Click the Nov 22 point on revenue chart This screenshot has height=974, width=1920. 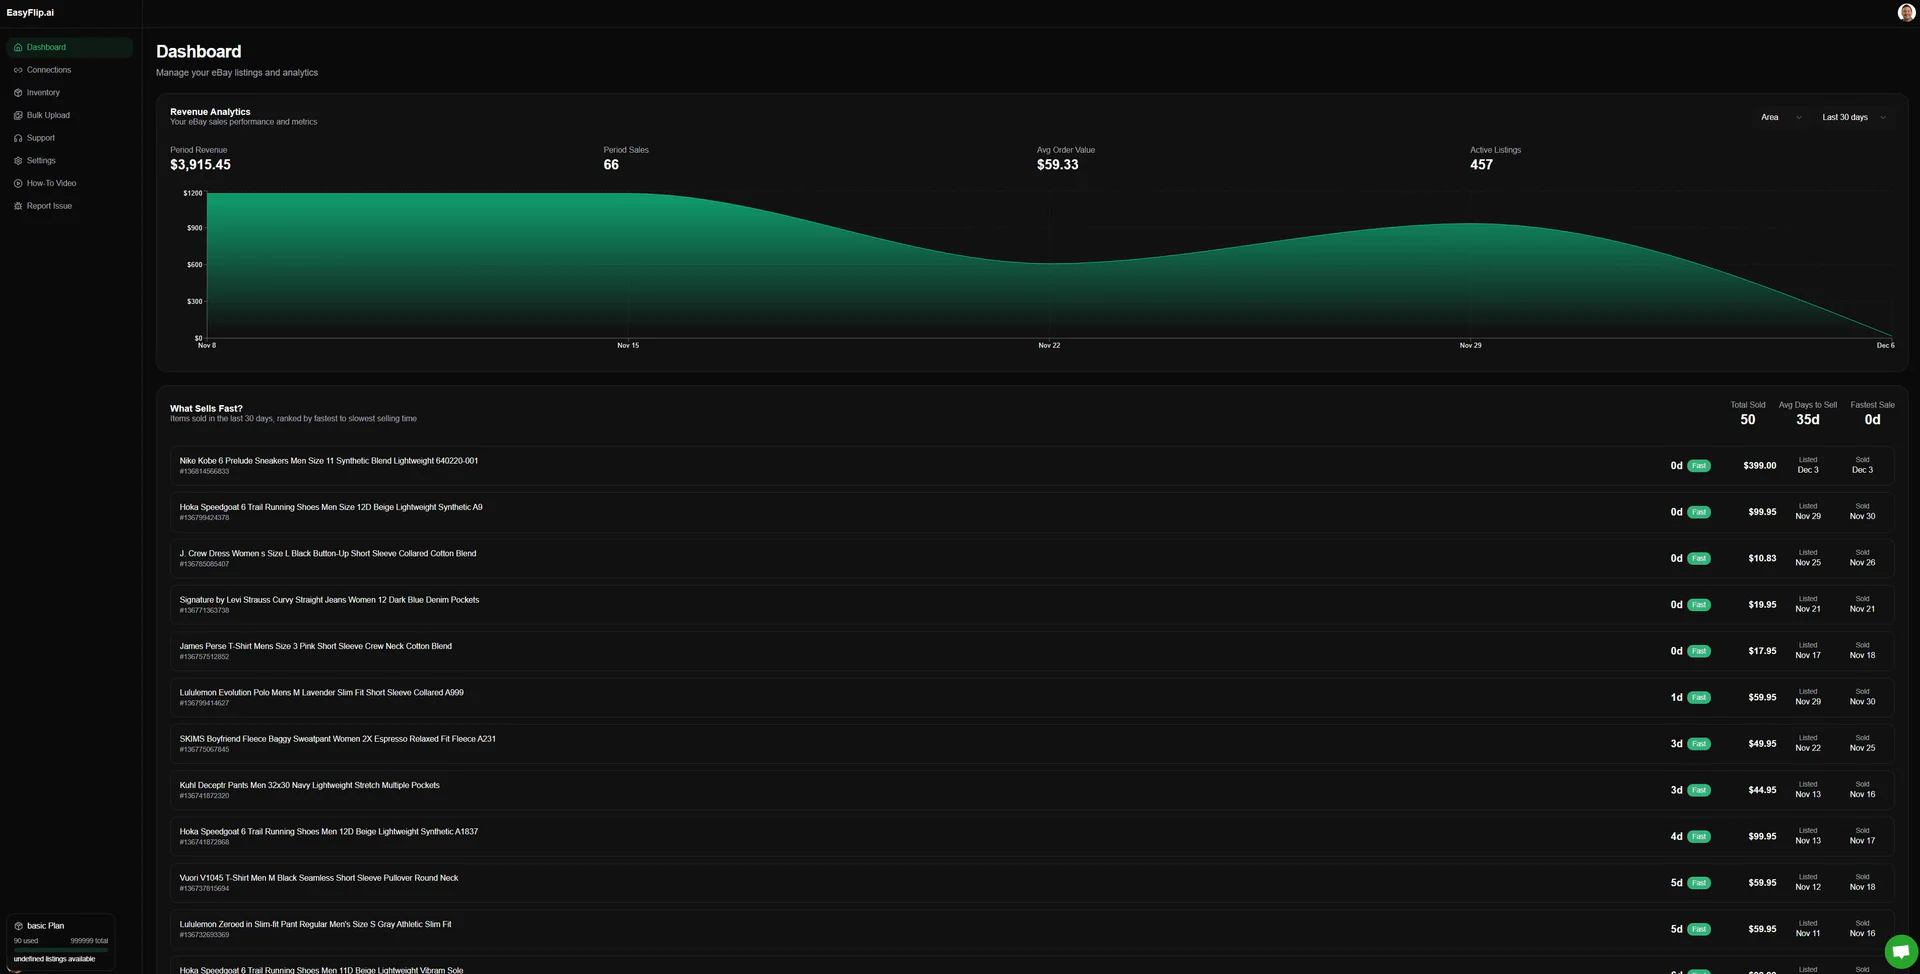click(x=1049, y=264)
